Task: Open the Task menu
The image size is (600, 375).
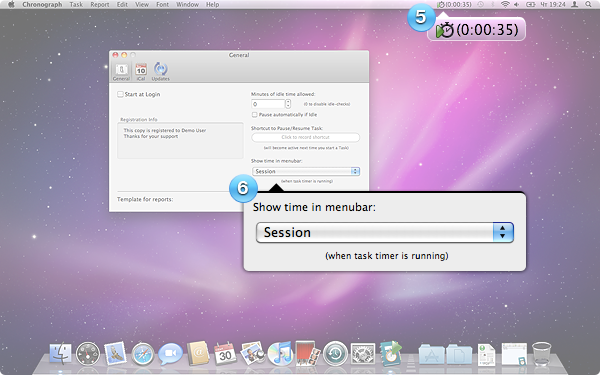Action: [76, 5]
